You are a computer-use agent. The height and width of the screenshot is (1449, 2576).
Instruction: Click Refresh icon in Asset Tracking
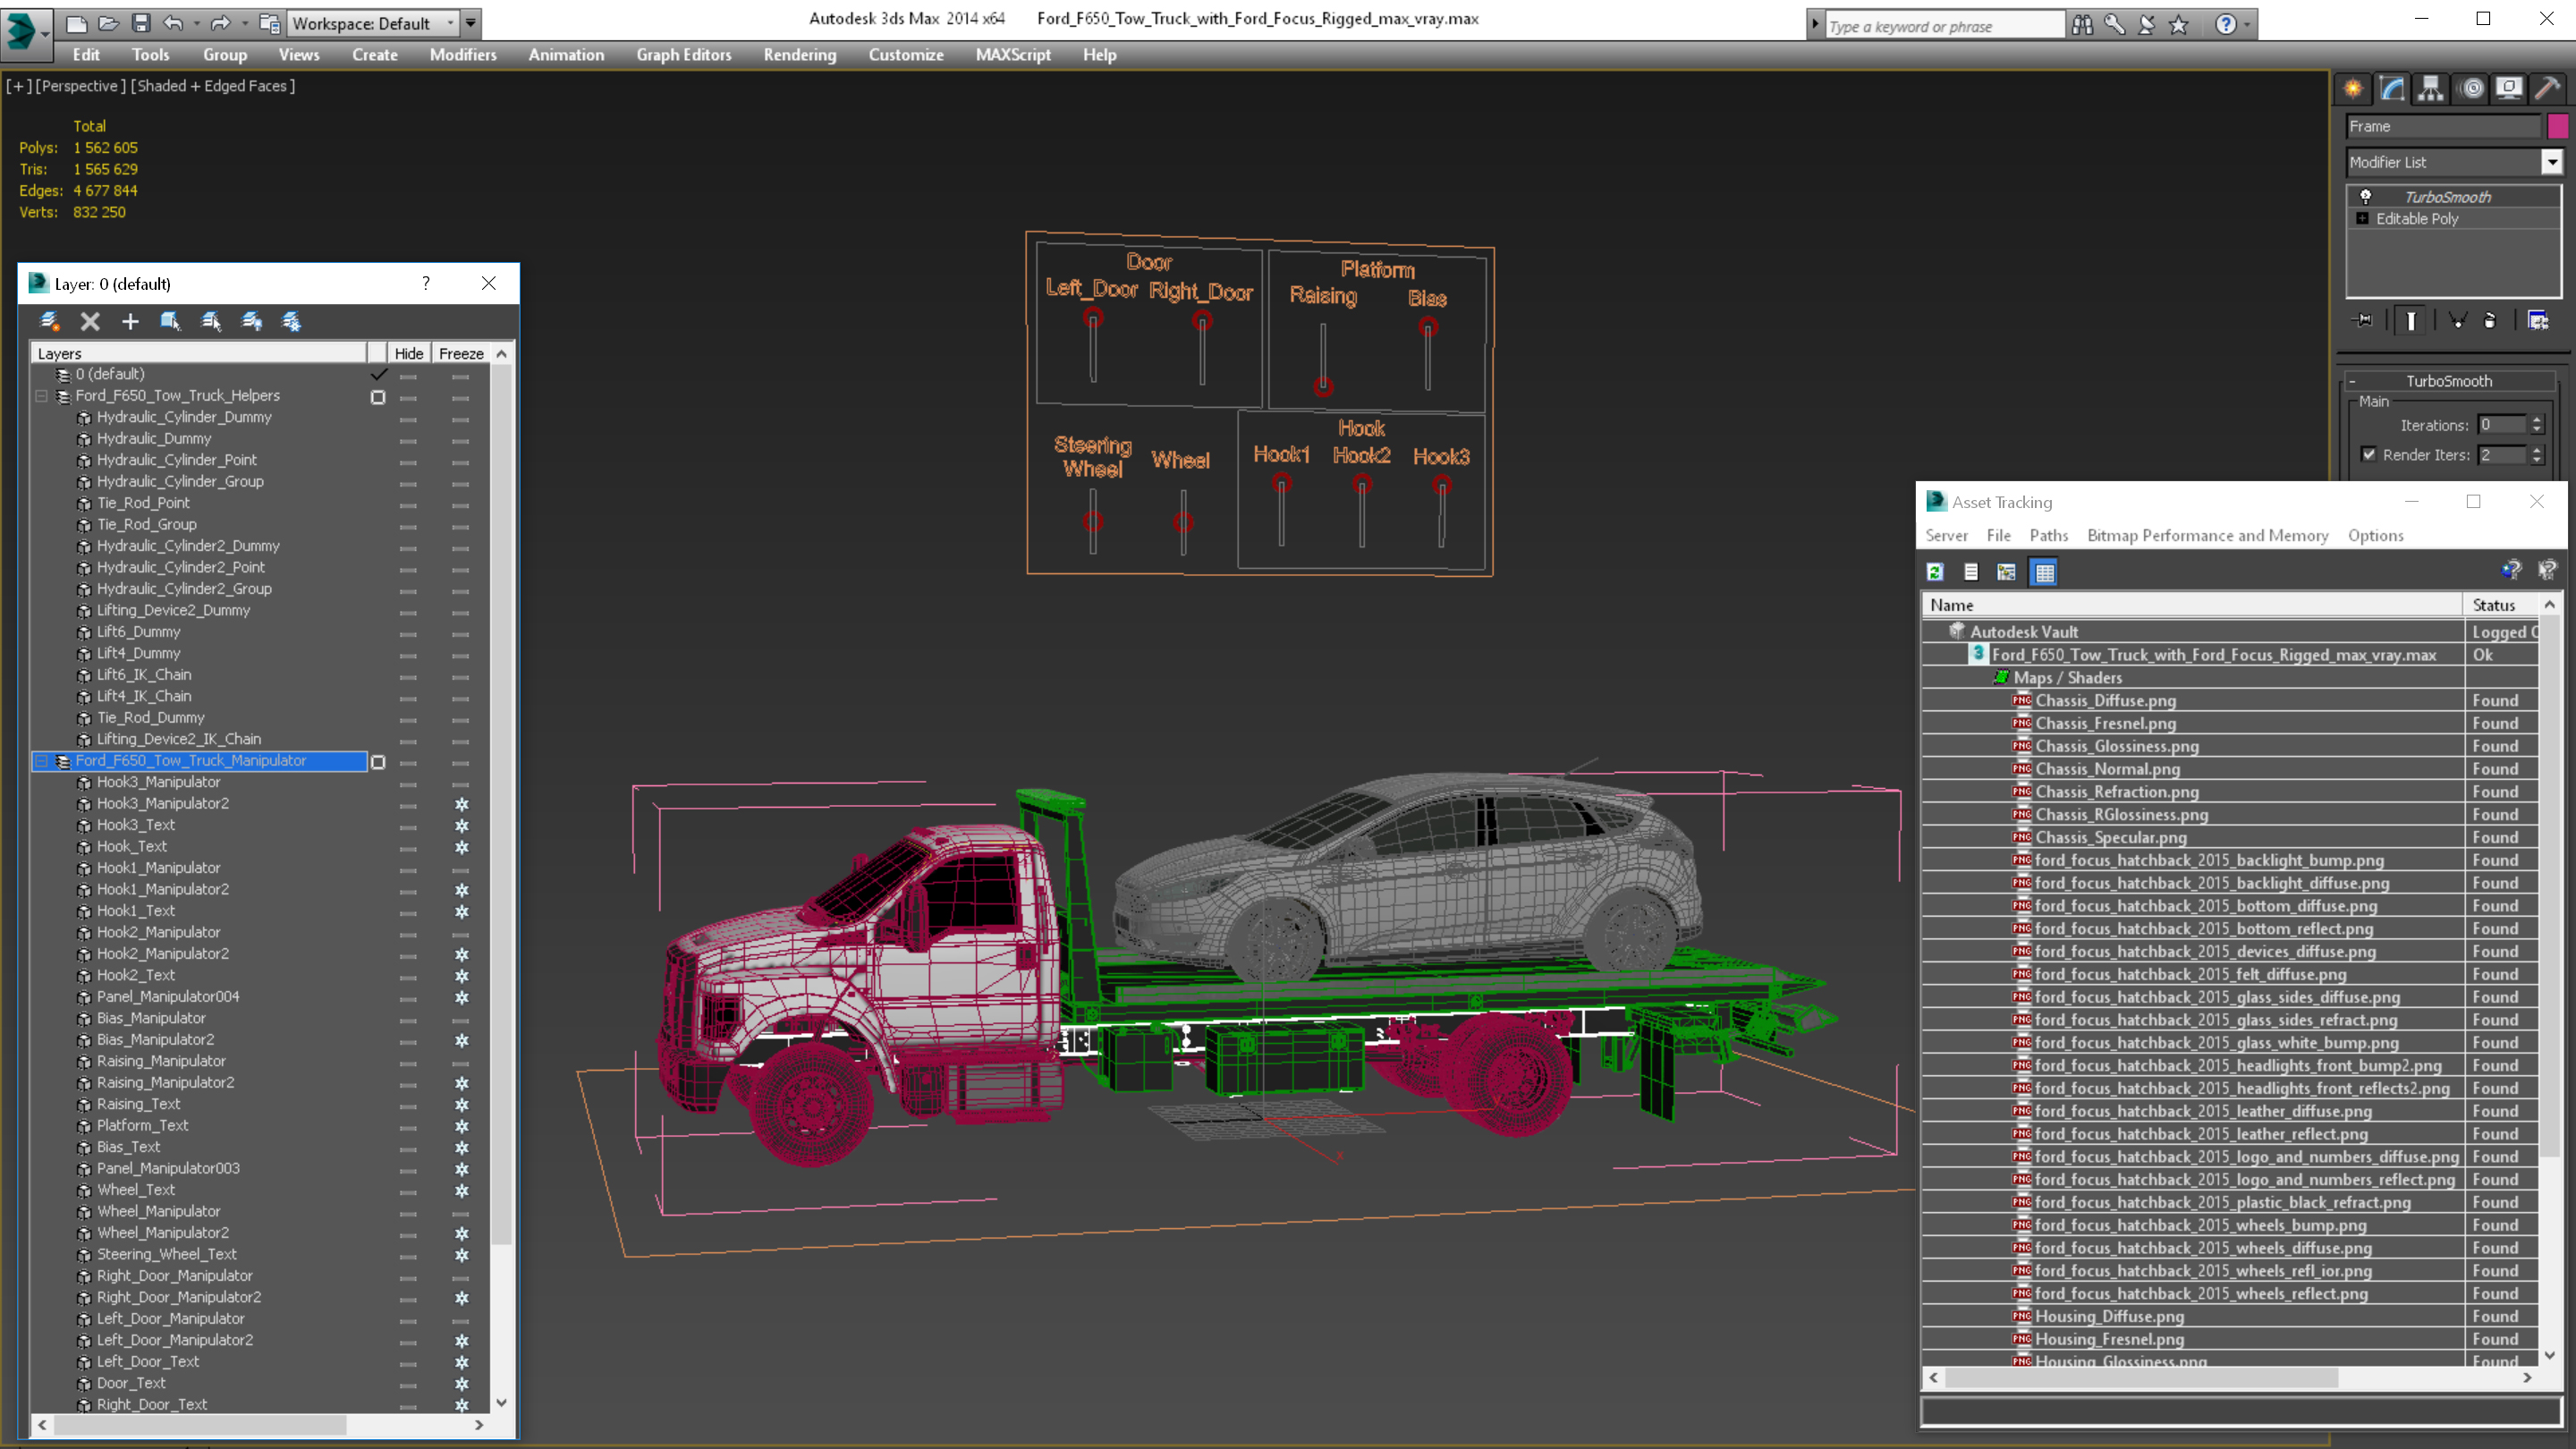click(x=1935, y=572)
